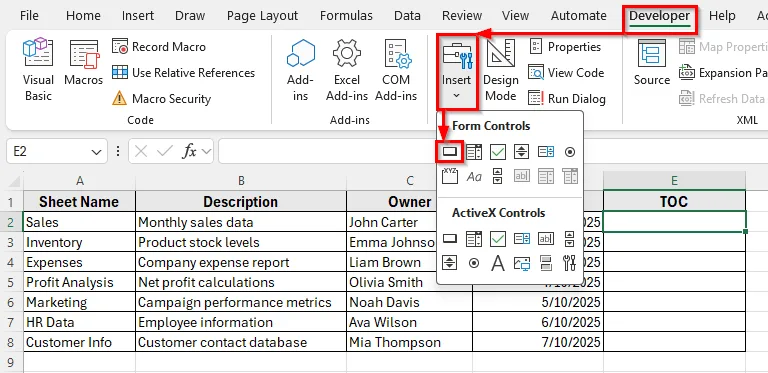This screenshot has width=768, height=373.
Task: Select ActiveX Check Box
Action: pos(498,238)
